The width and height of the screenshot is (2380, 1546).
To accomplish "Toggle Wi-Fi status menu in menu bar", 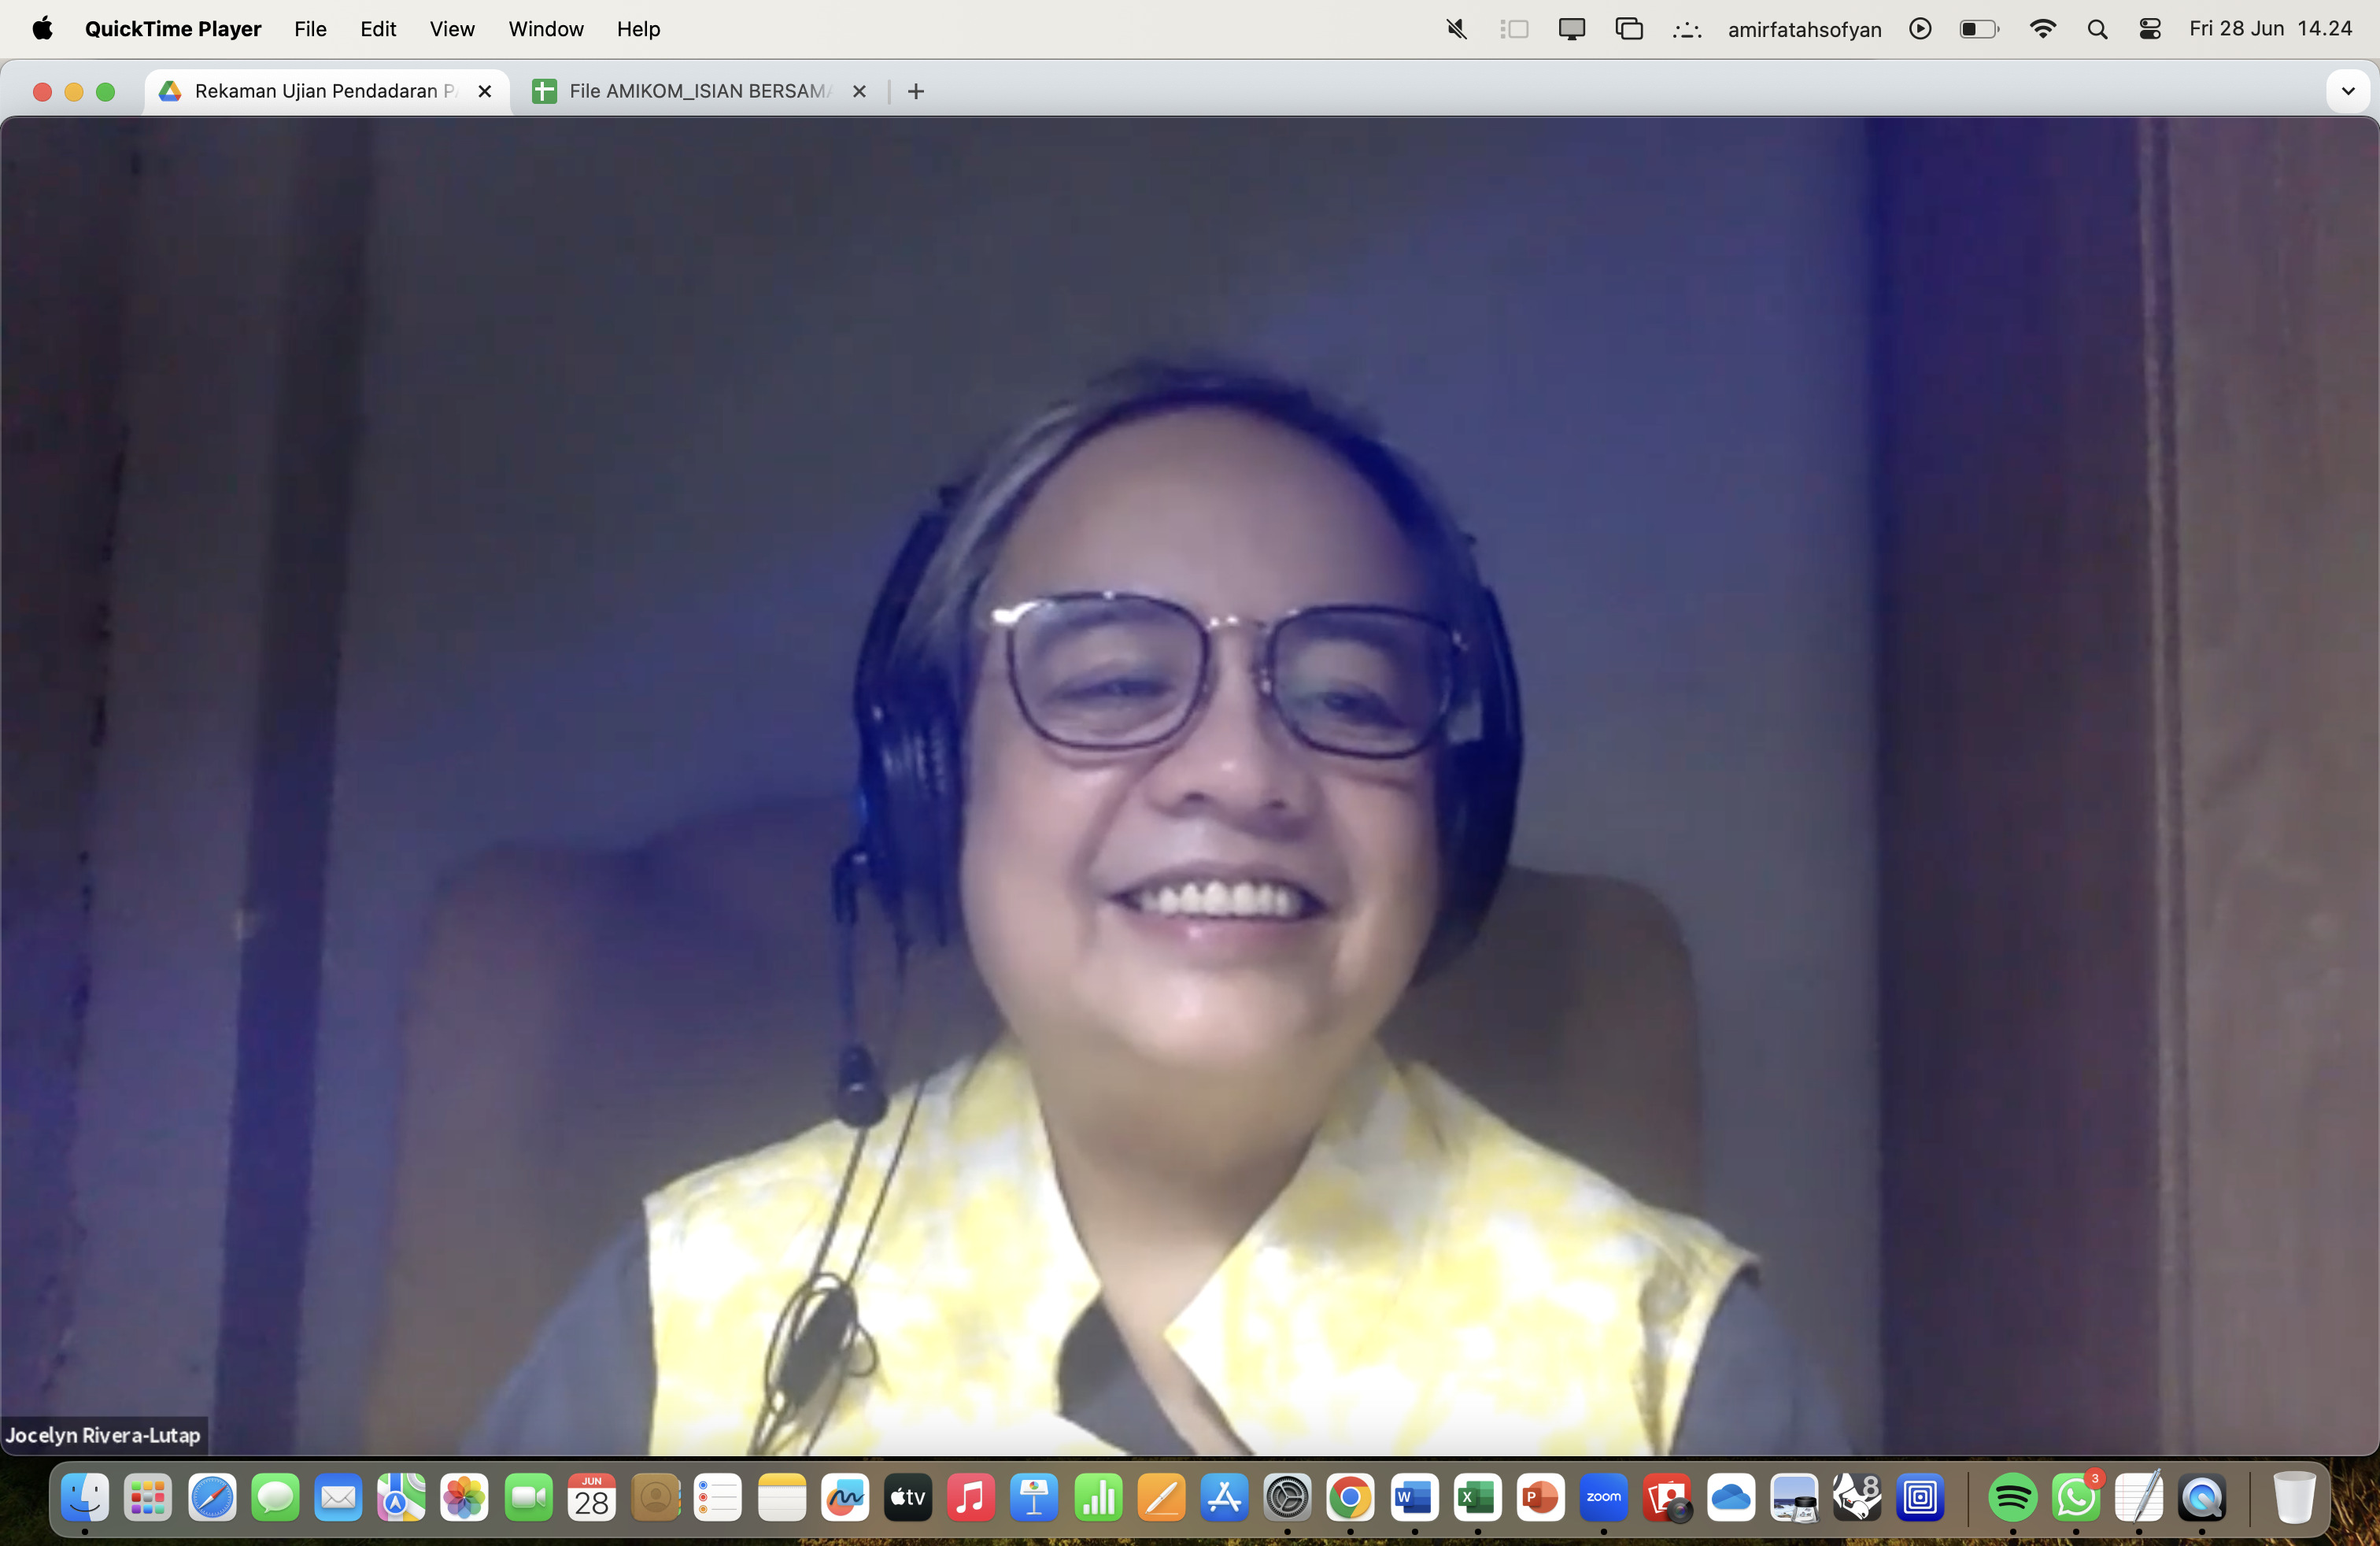I will point(2042,29).
